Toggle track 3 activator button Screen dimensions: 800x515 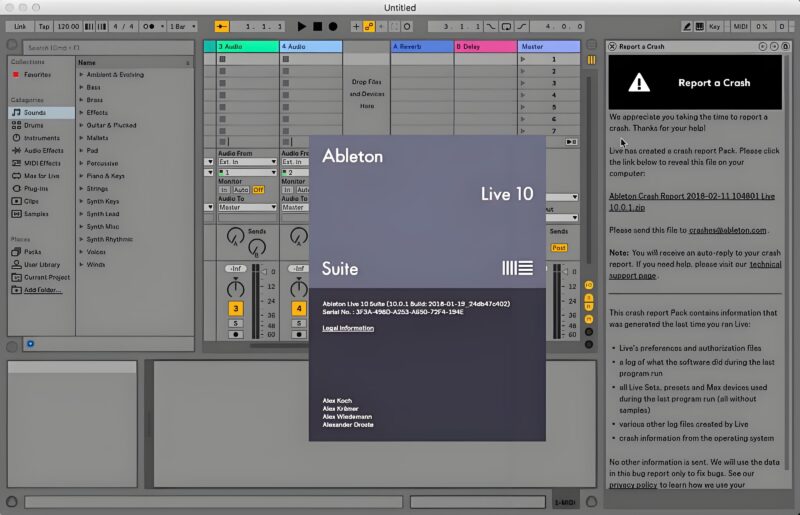tap(235, 308)
